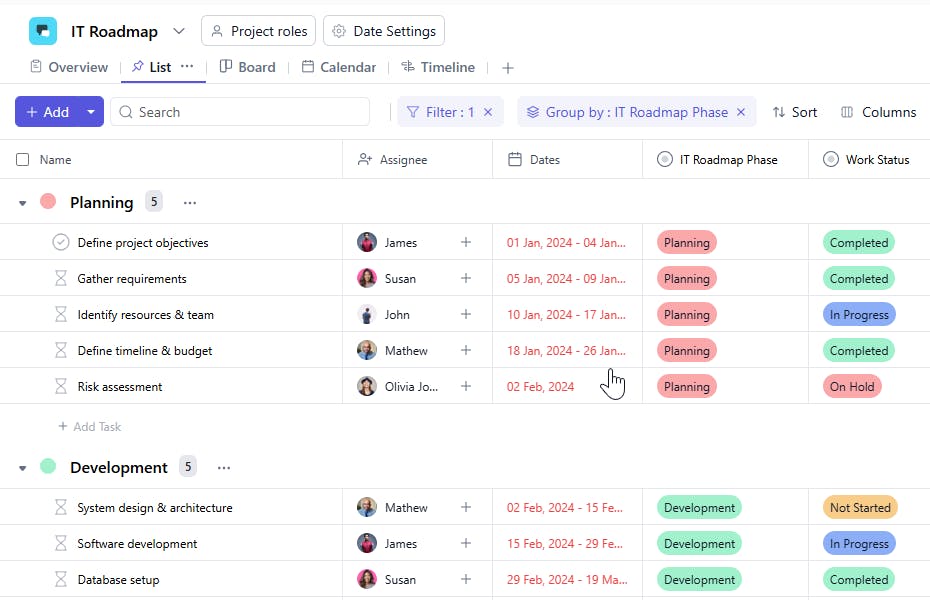Open Project roles
This screenshot has height=600, width=930.
click(x=258, y=31)
